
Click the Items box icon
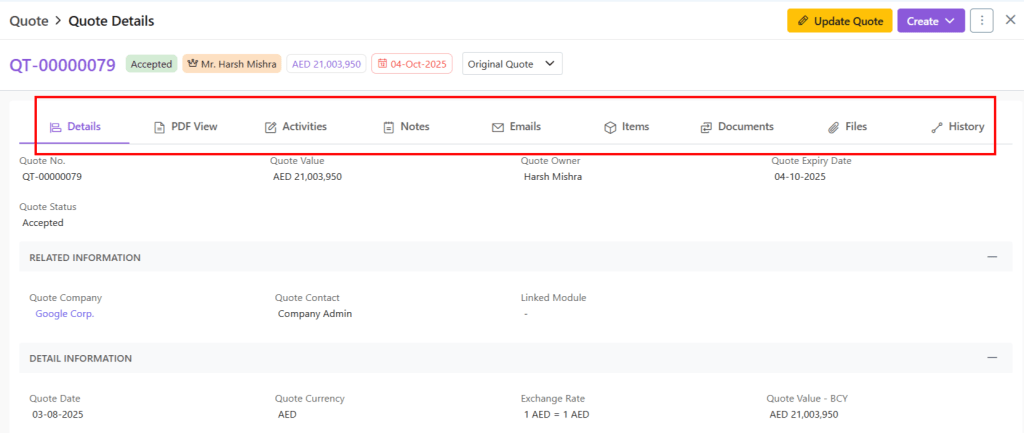610,127
